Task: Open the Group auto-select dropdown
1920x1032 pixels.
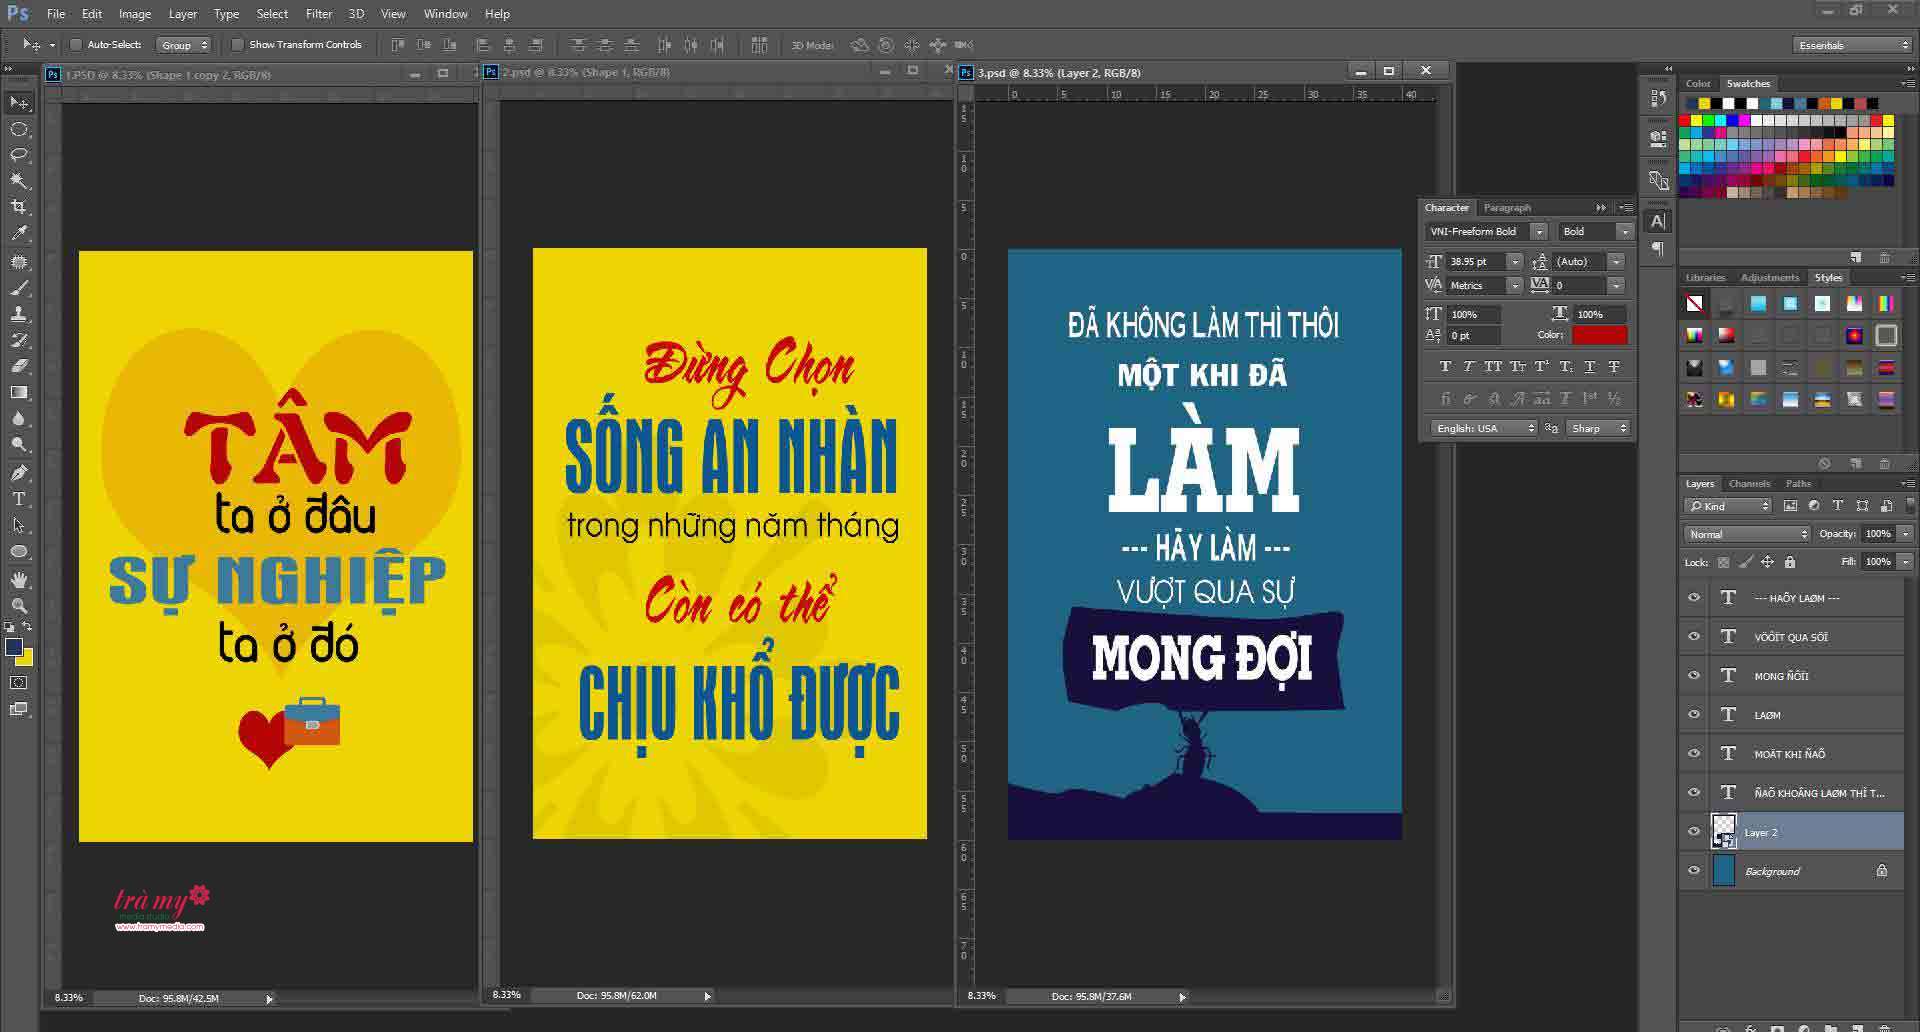Action: 184,45
